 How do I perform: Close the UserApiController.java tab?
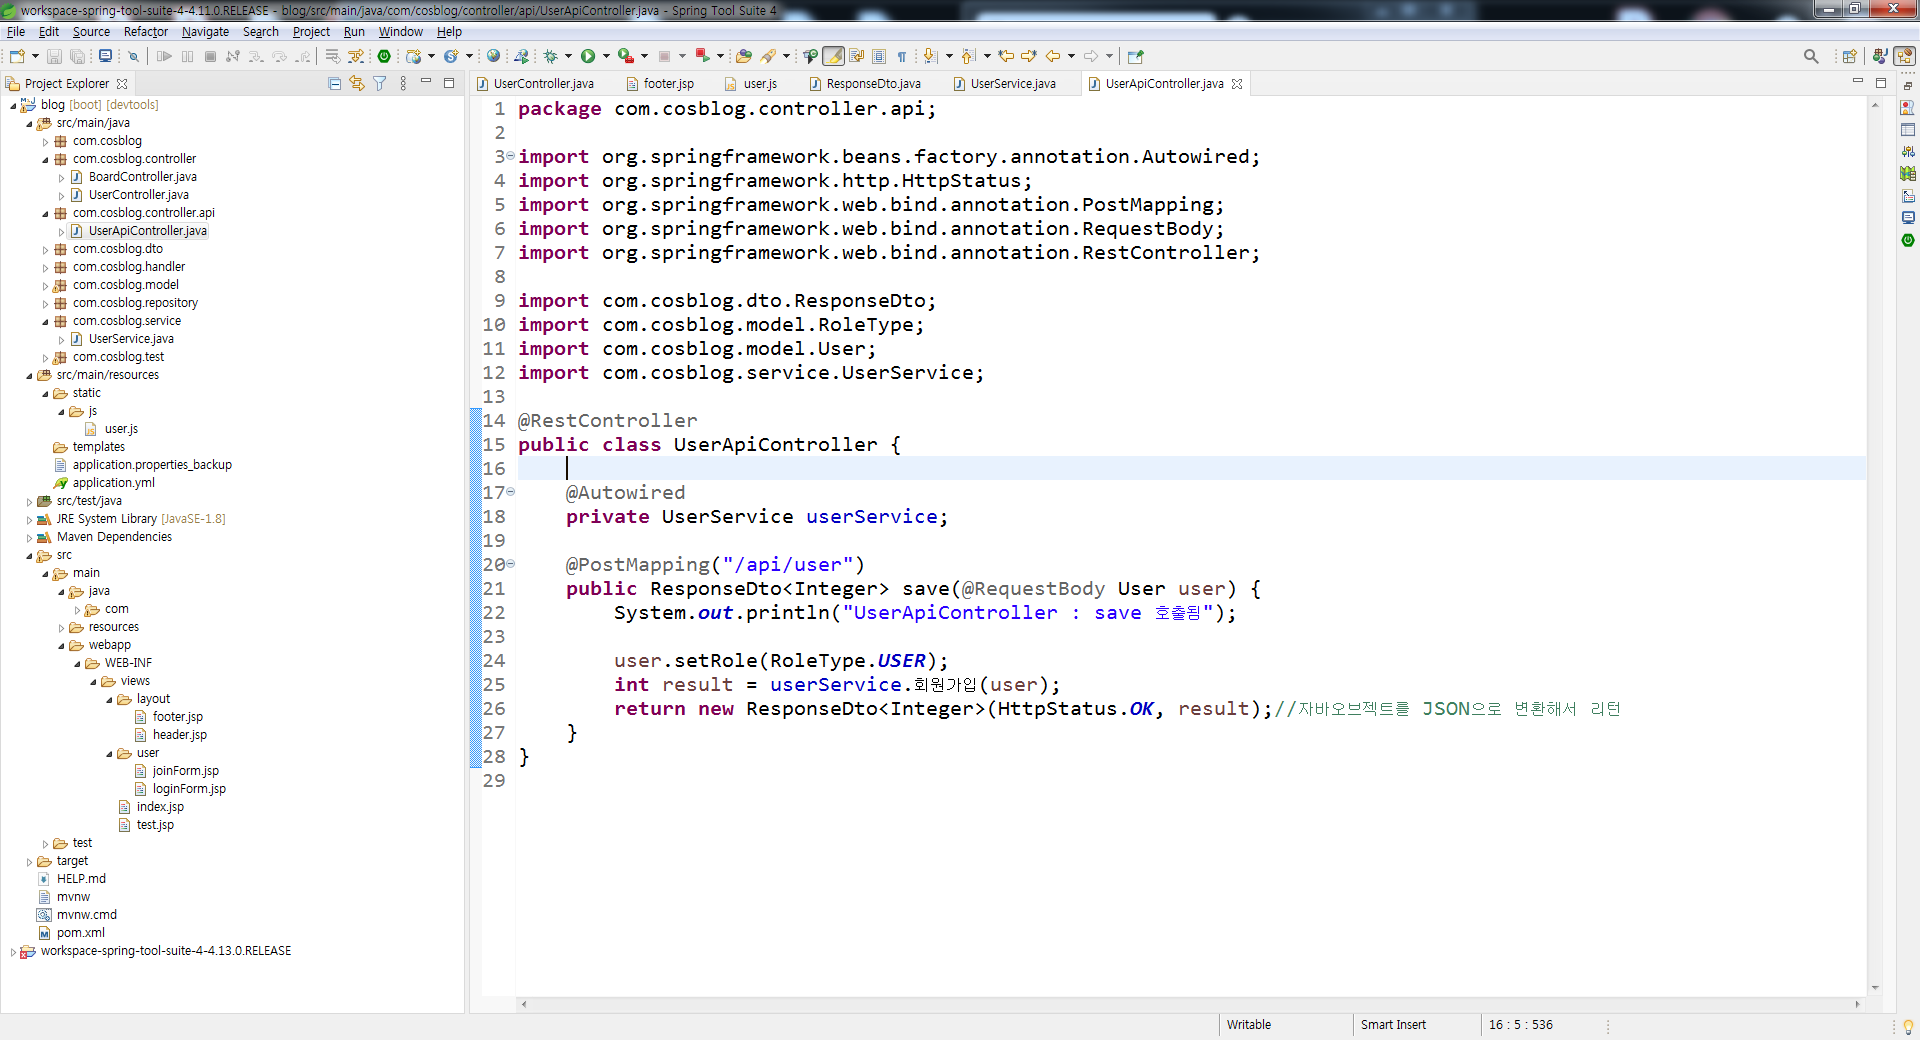[1237, 84]
